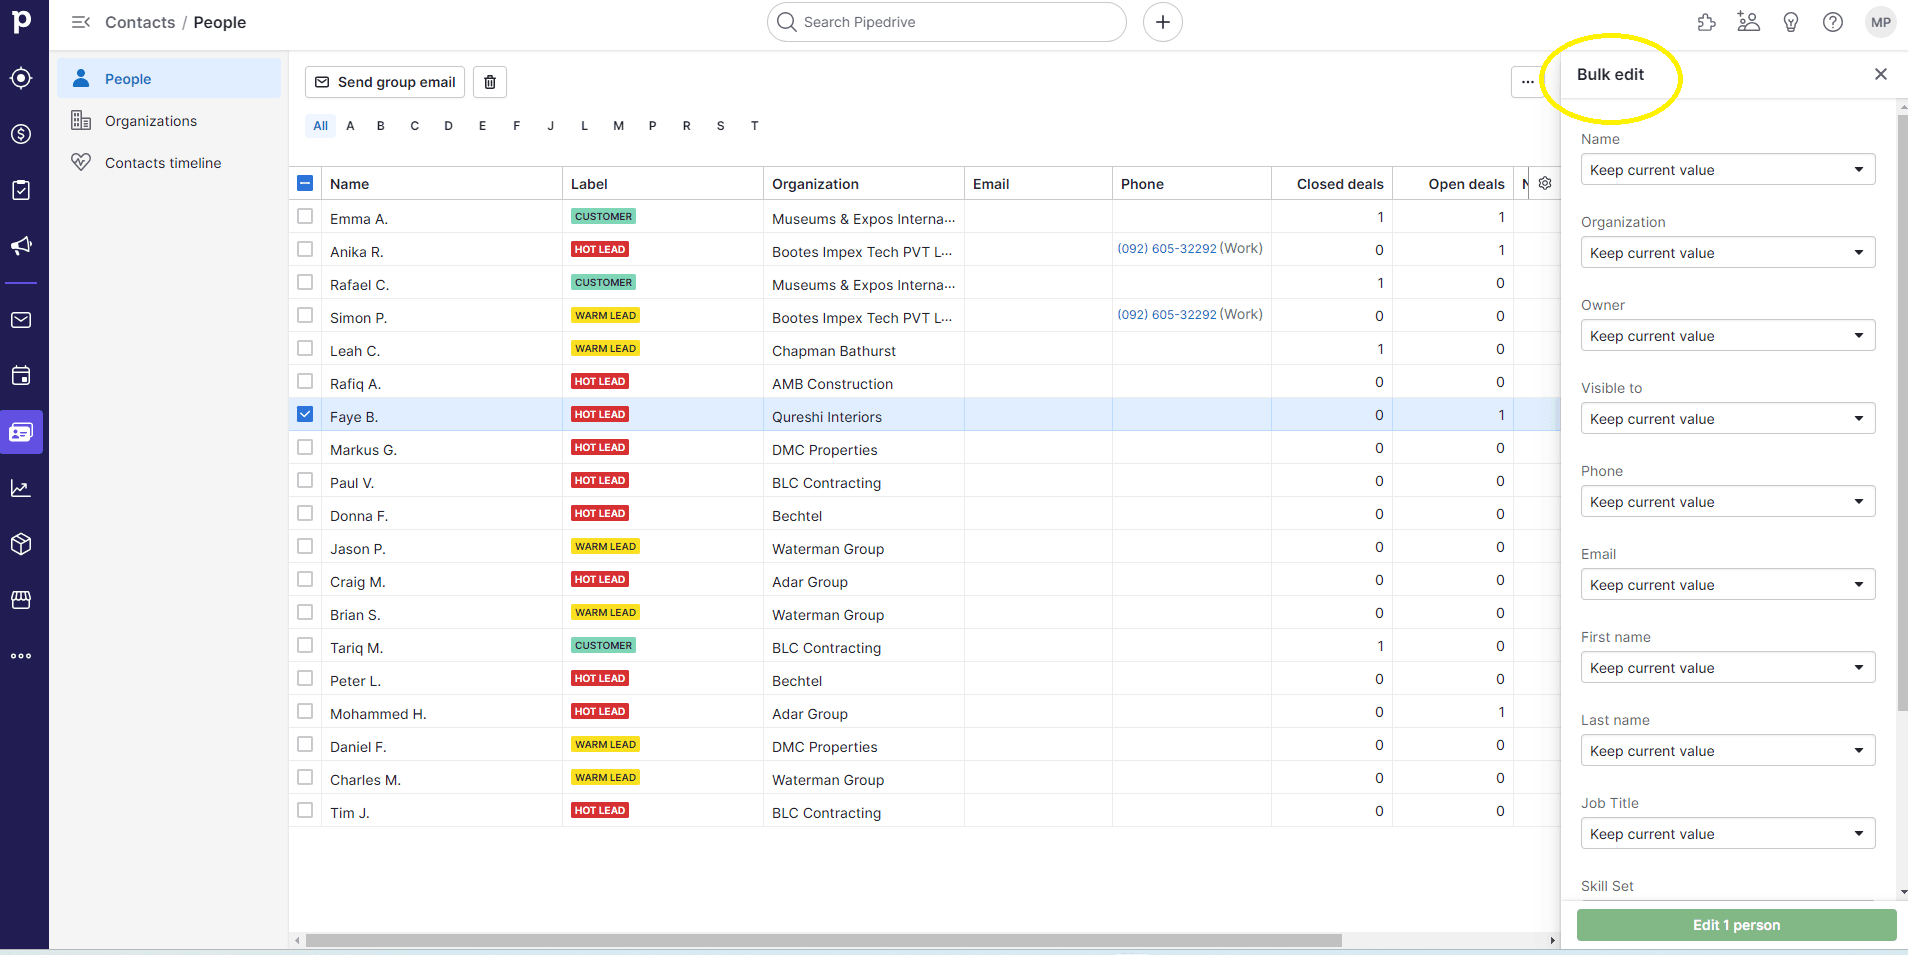Check the checkbox for Jason P.

pyautogui.click(x=305, y=546)
